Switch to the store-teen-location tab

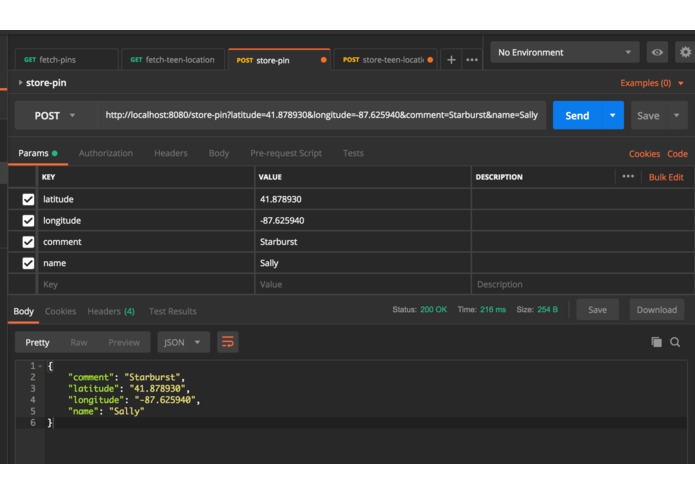386,60
